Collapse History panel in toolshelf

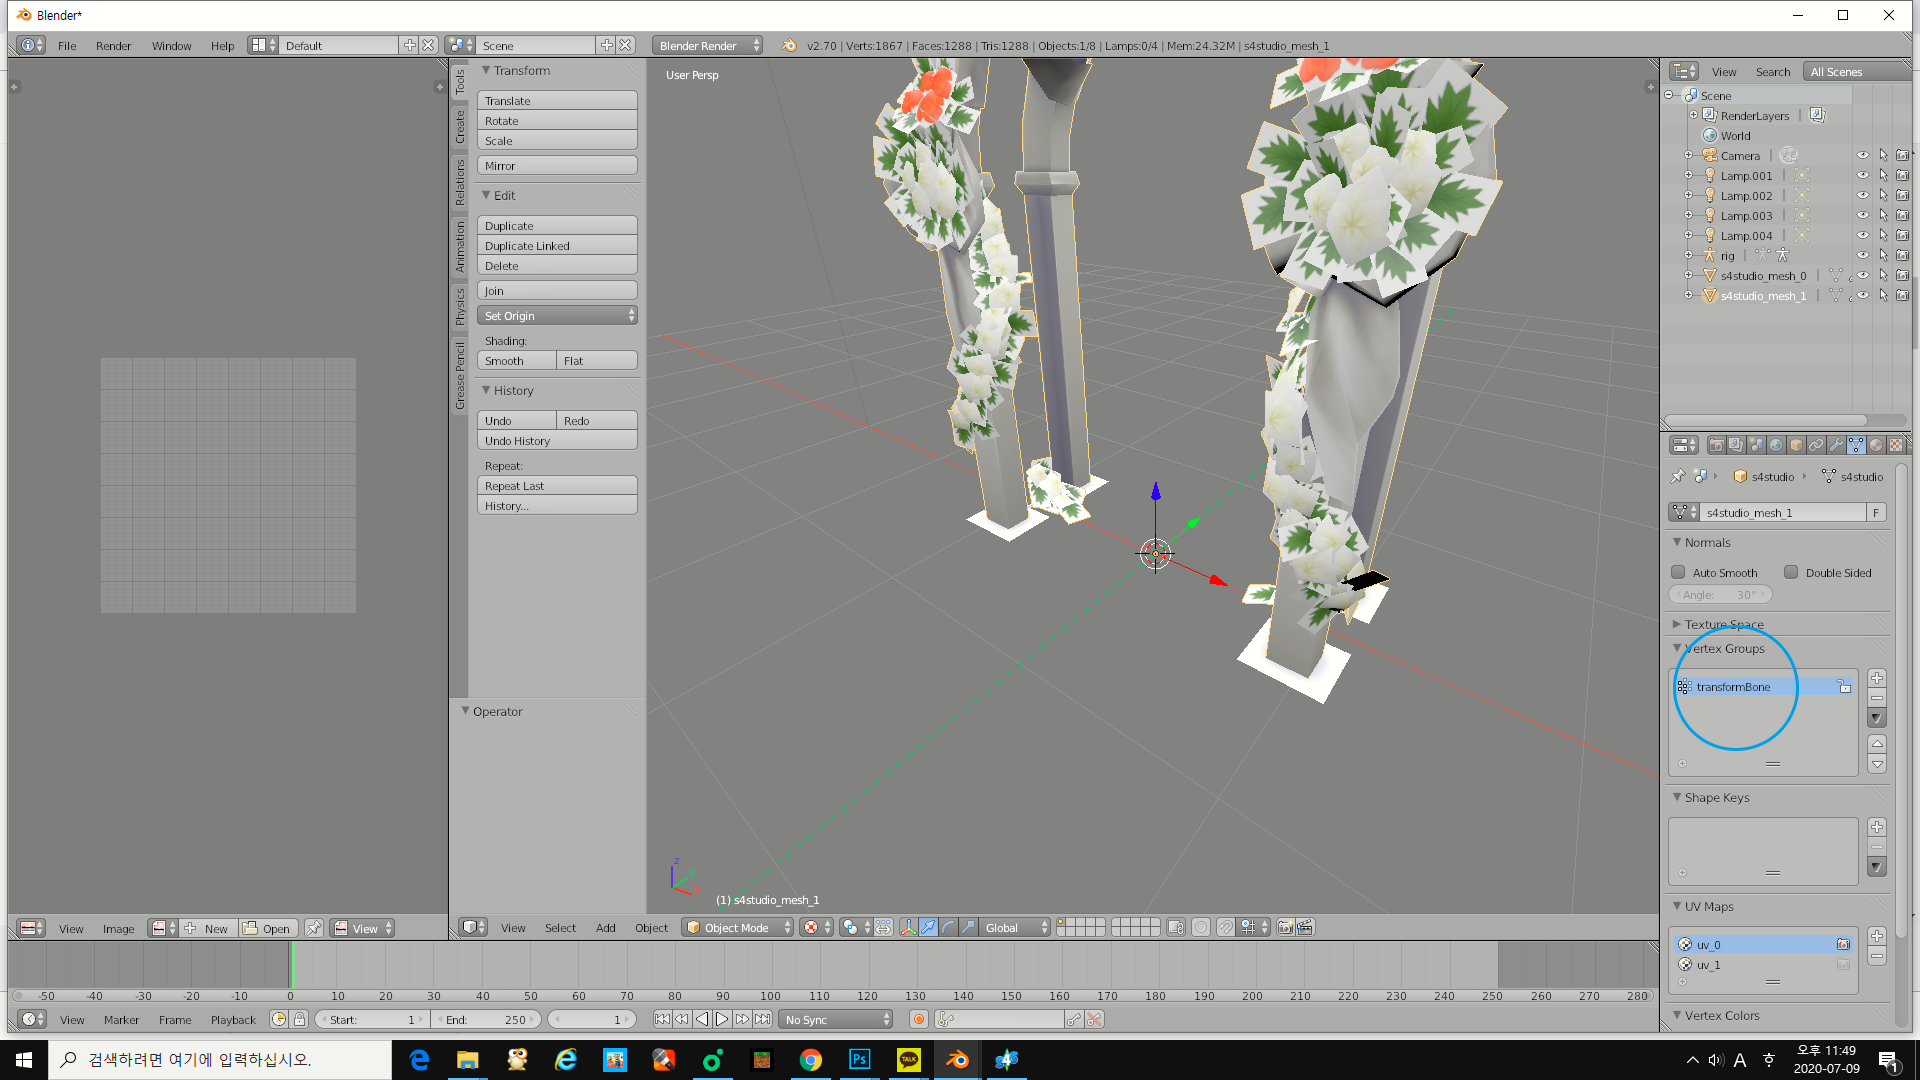click(x=486, y=390)
